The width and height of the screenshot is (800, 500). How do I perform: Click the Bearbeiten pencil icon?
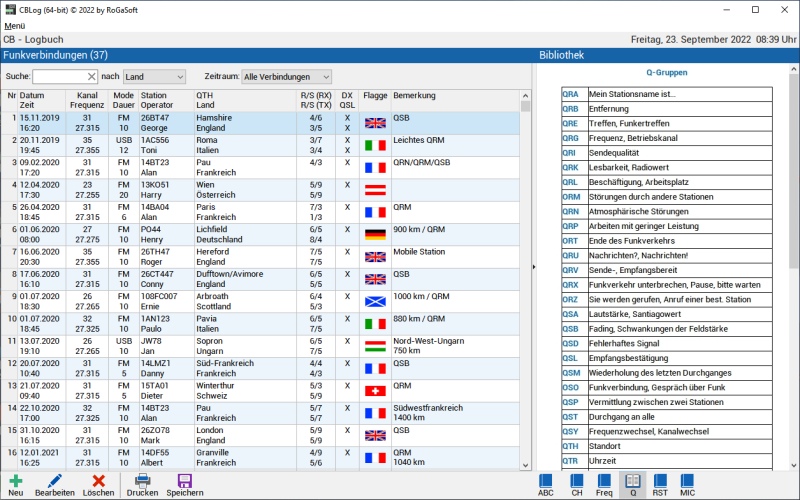tap(55, 482)
